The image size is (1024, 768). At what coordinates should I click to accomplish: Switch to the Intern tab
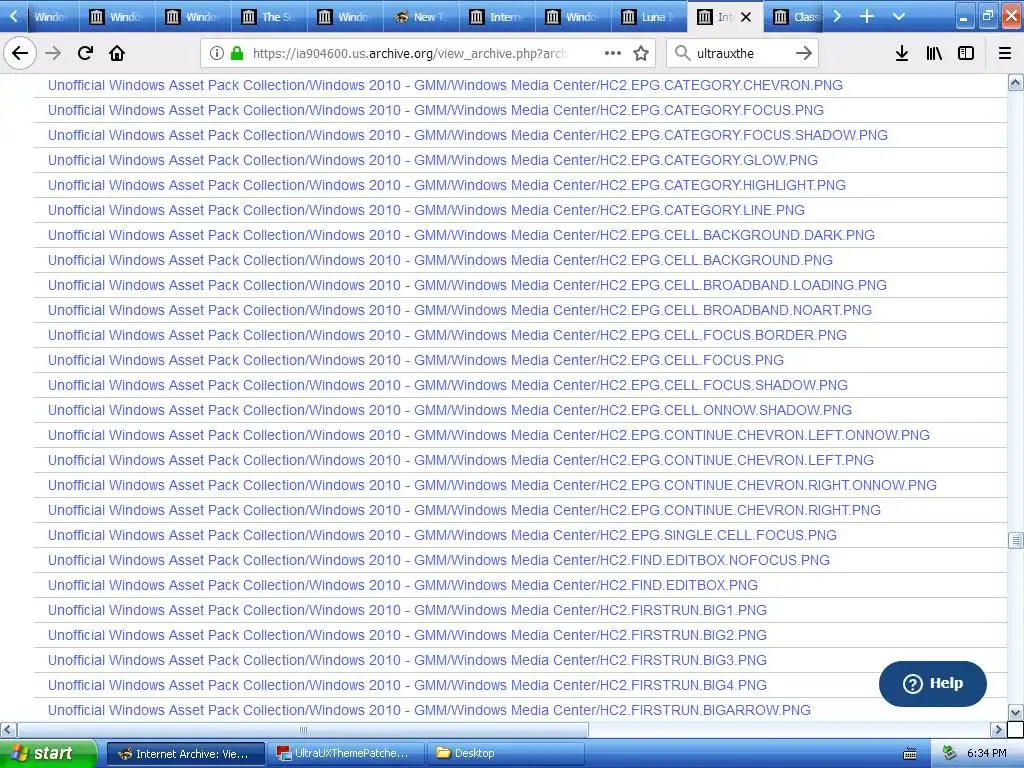[x=496, y=17]
